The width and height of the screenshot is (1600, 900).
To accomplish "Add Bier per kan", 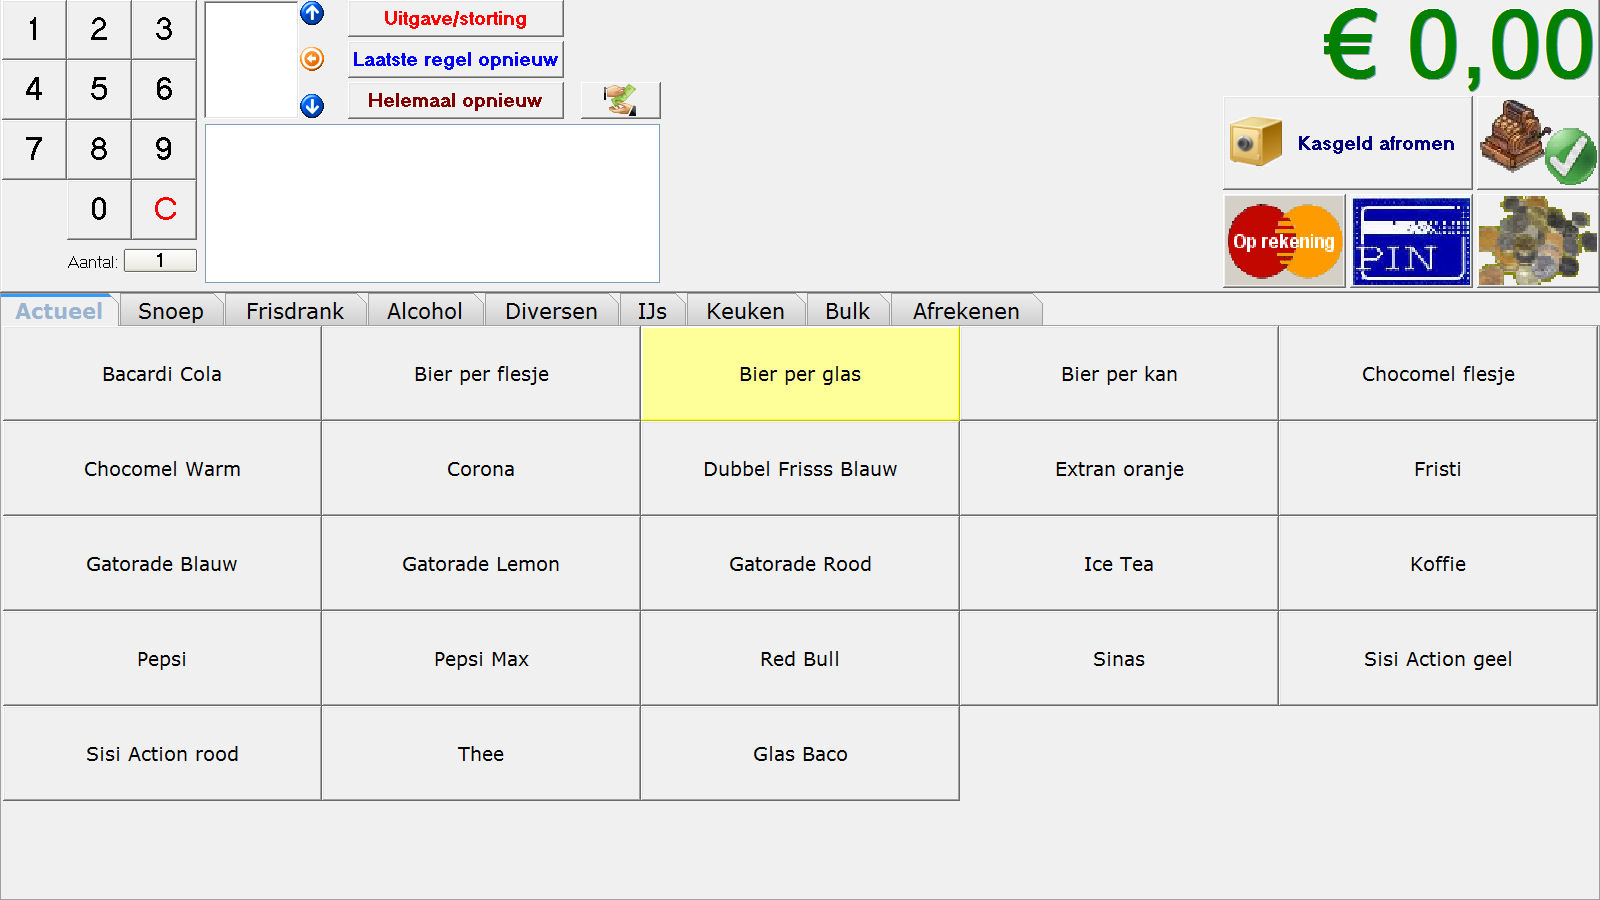I will (x=1119, y=374).
